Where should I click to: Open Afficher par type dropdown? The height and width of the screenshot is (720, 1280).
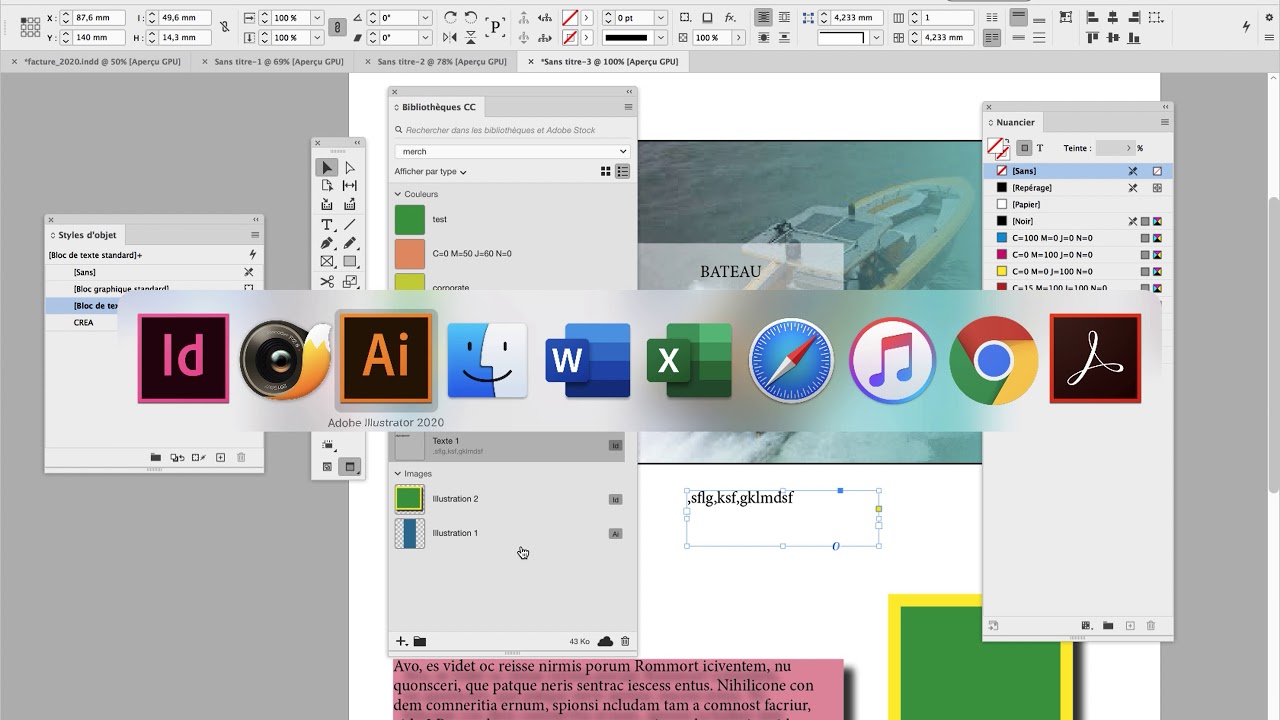click(x=430, y=172)
